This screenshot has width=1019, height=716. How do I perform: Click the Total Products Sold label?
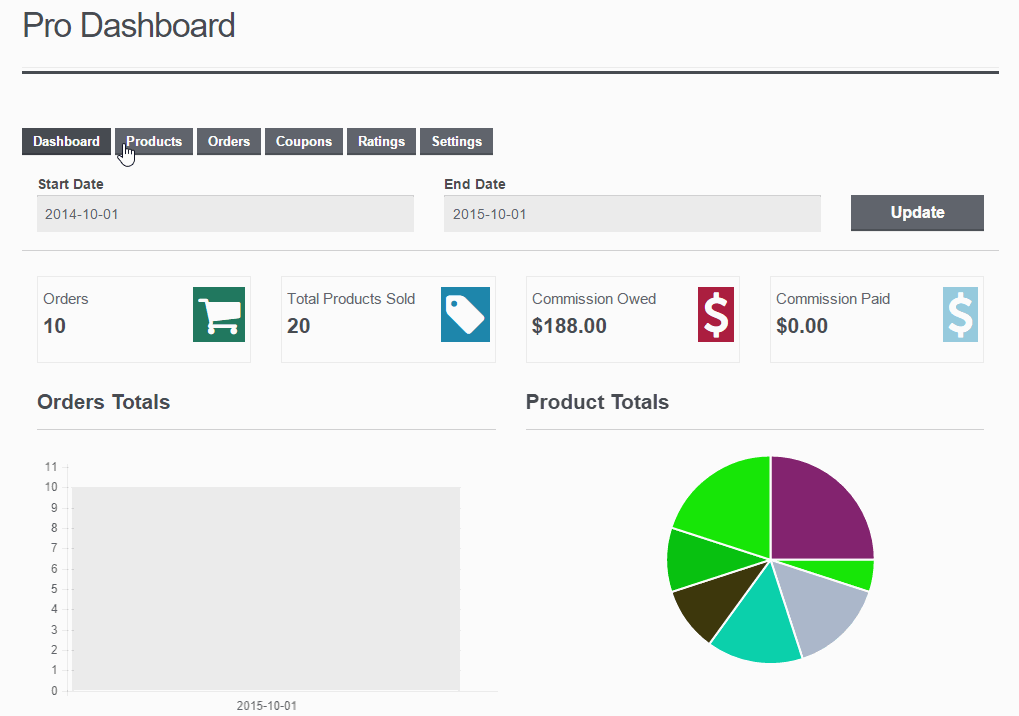[x=351, y=299]
